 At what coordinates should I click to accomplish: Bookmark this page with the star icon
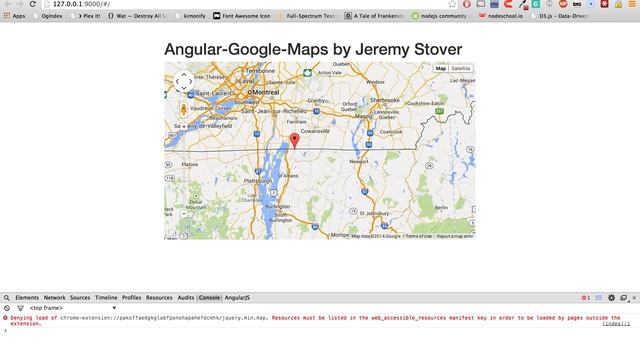[452, 4]
